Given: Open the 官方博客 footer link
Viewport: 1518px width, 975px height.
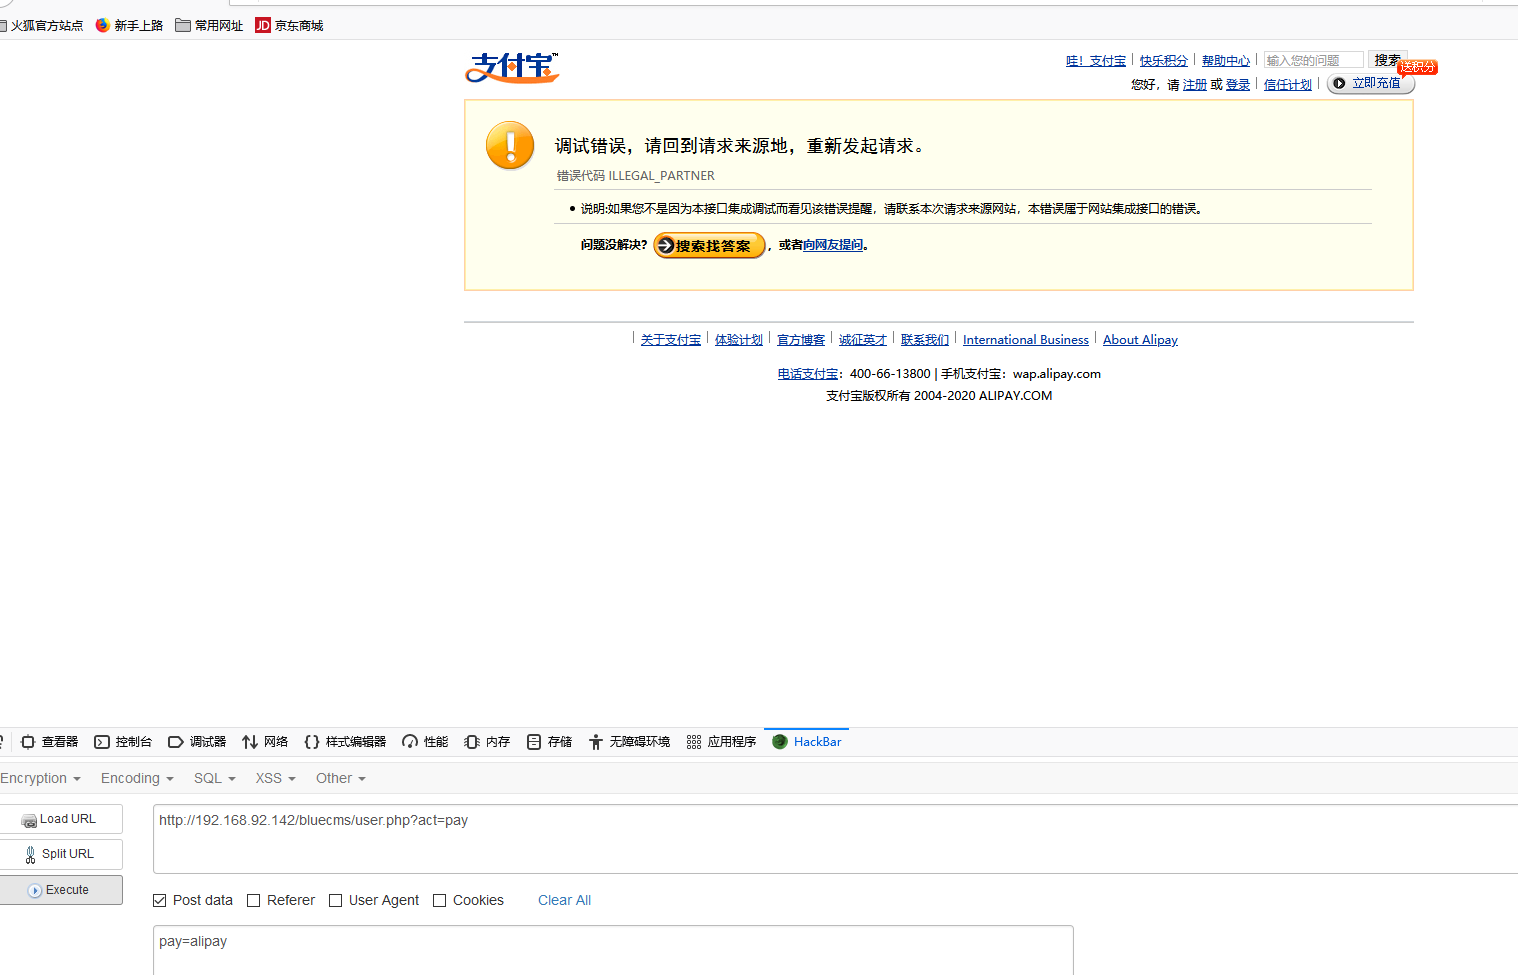Looking at the screenshot, I should (801, 340).
